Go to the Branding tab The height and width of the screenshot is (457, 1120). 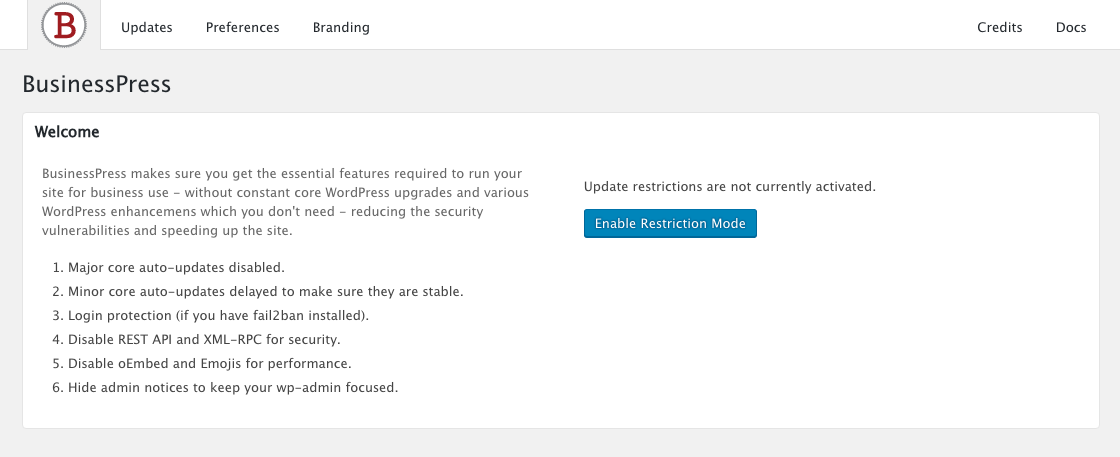point(341,28)
